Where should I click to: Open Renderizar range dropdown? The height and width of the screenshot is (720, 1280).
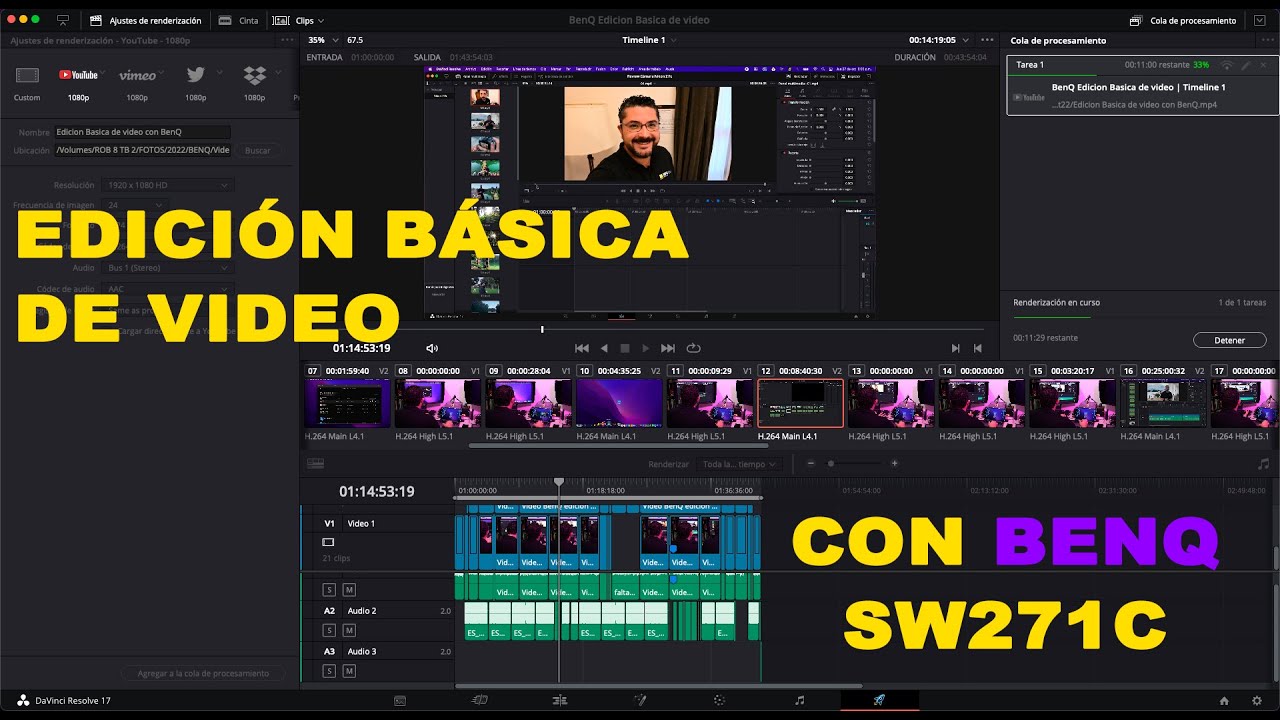tap(740, 464)
